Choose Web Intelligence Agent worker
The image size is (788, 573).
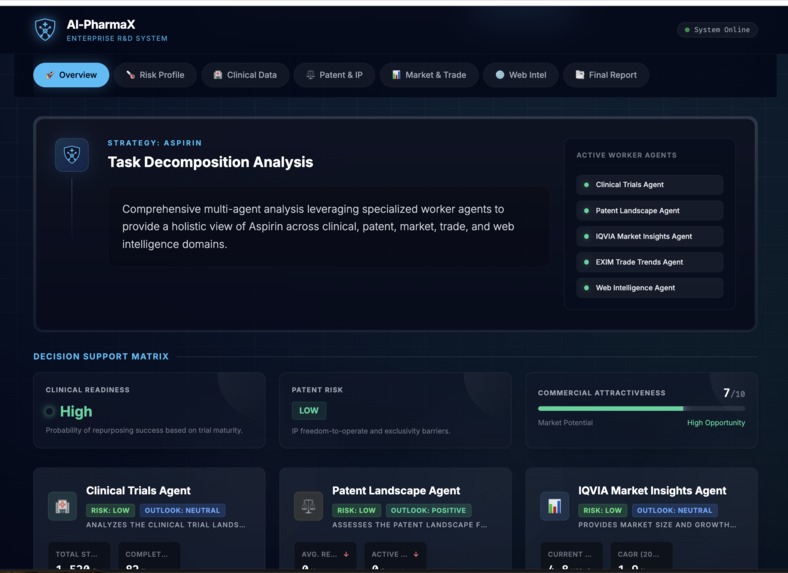[650, 288]
